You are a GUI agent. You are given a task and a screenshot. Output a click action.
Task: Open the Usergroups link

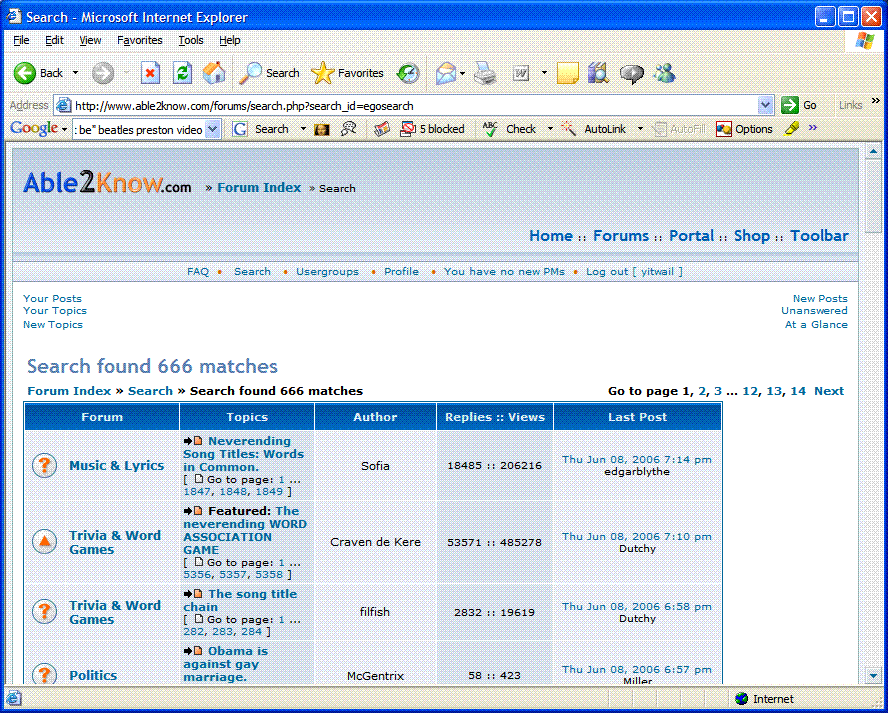point(327,271)
